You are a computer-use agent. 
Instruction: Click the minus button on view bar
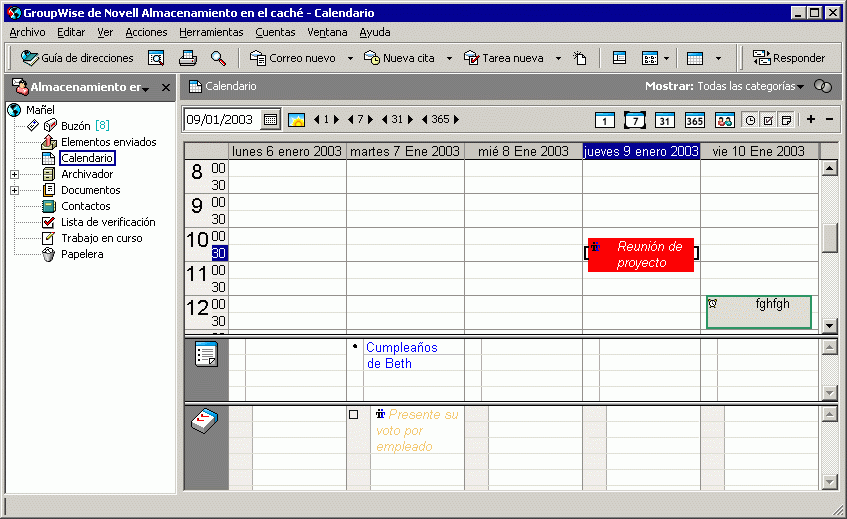830,119
